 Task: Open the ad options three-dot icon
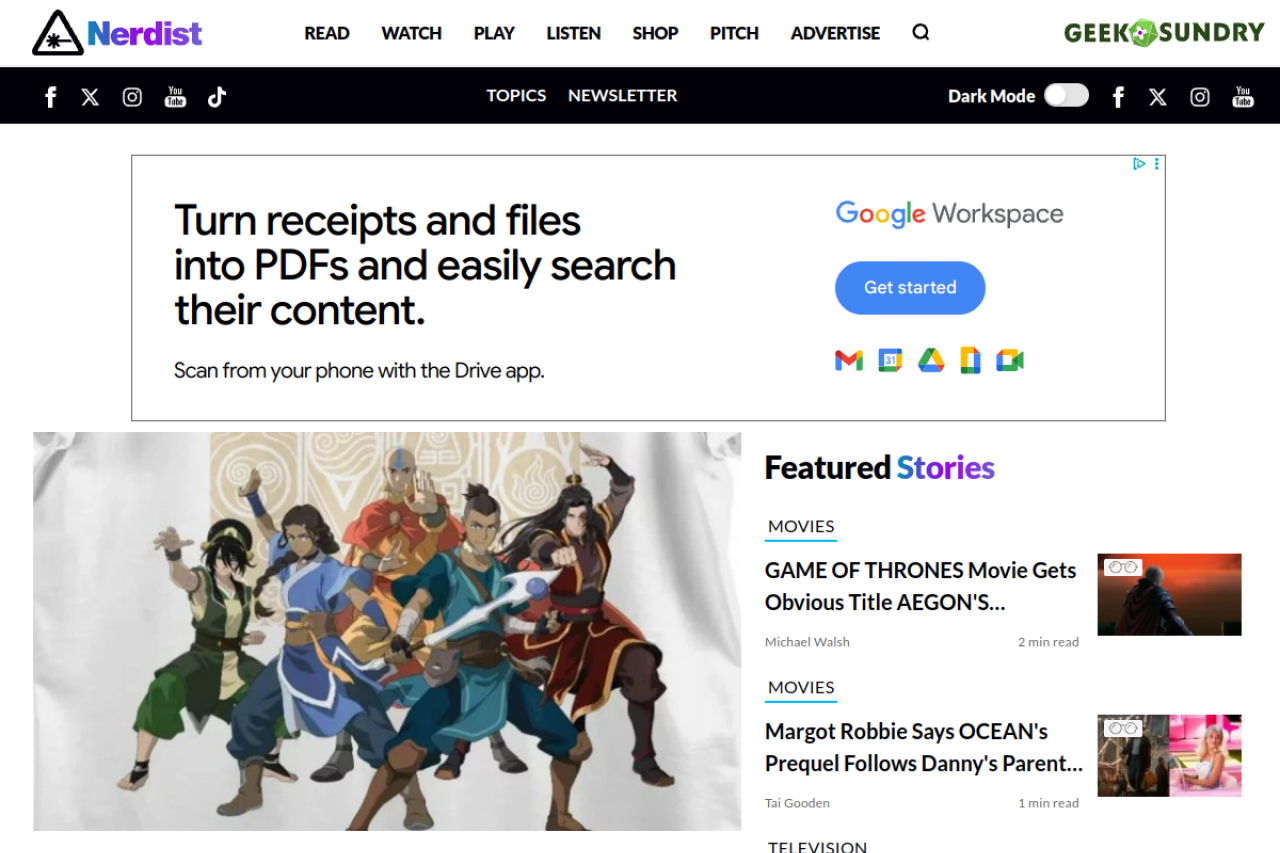(1157, 164)
